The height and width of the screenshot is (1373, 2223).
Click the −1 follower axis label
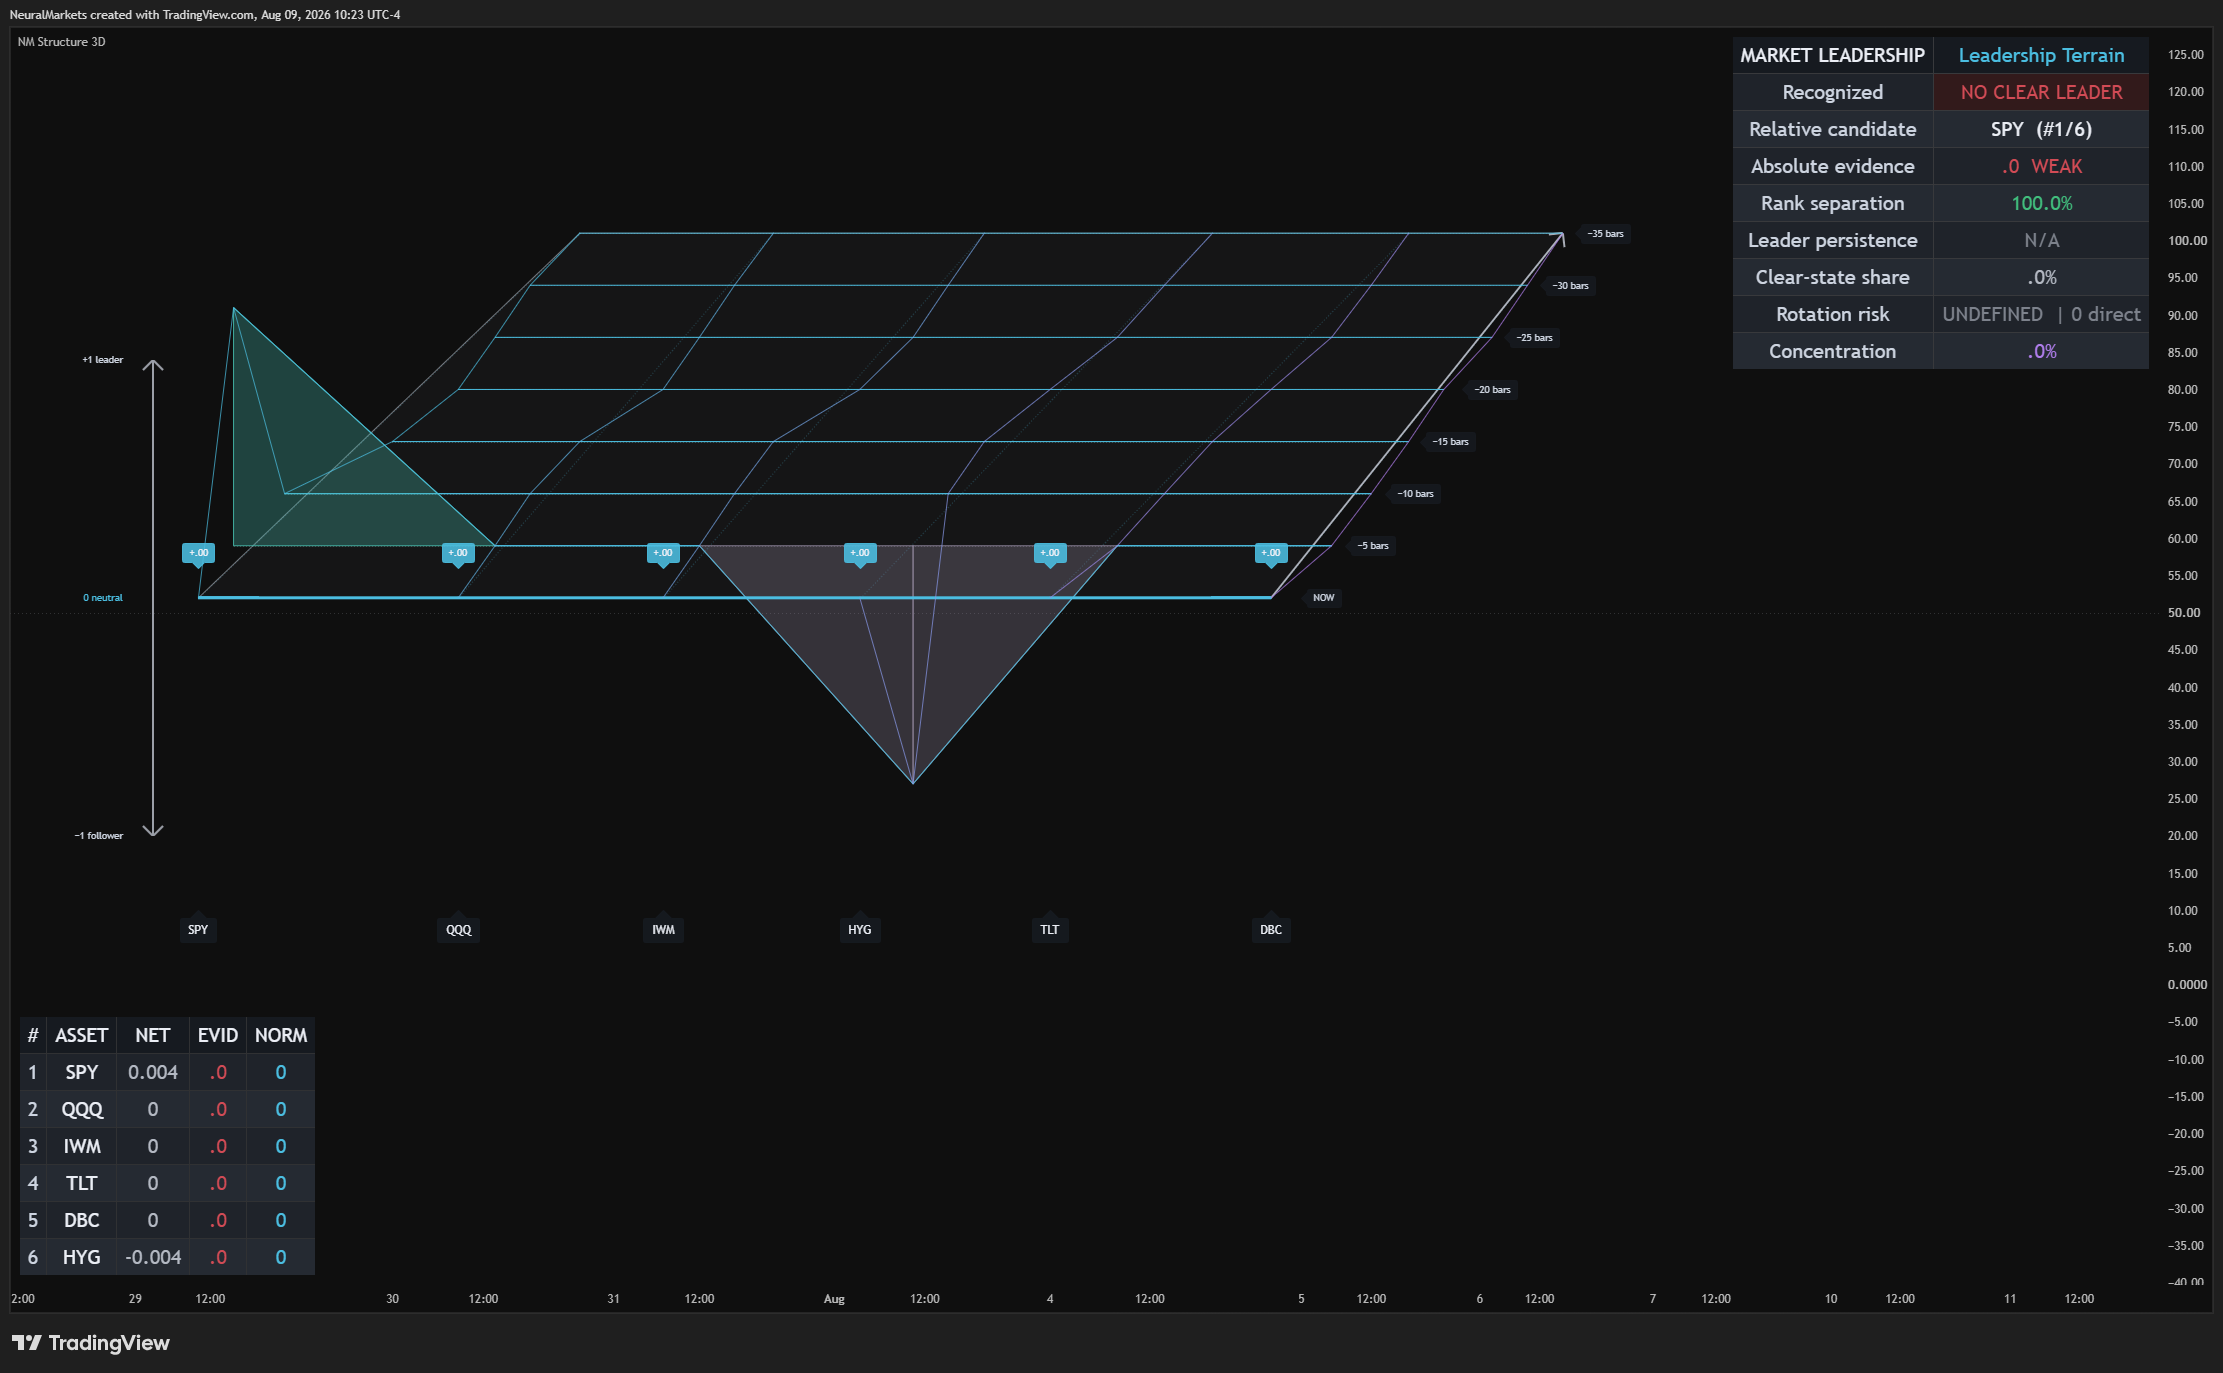99,835
